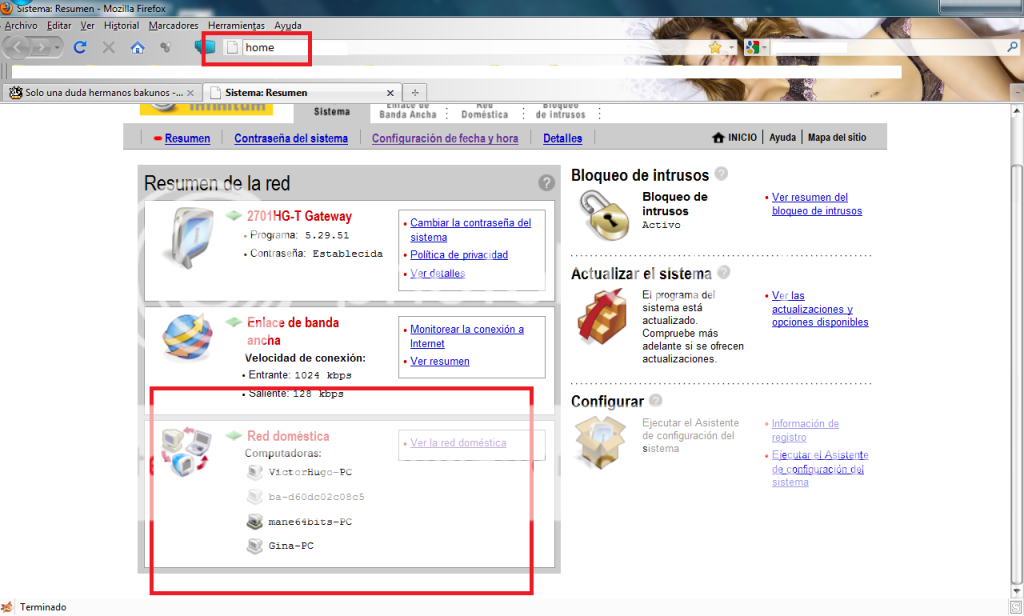Open a new tab with plus button

coord(415,93)
